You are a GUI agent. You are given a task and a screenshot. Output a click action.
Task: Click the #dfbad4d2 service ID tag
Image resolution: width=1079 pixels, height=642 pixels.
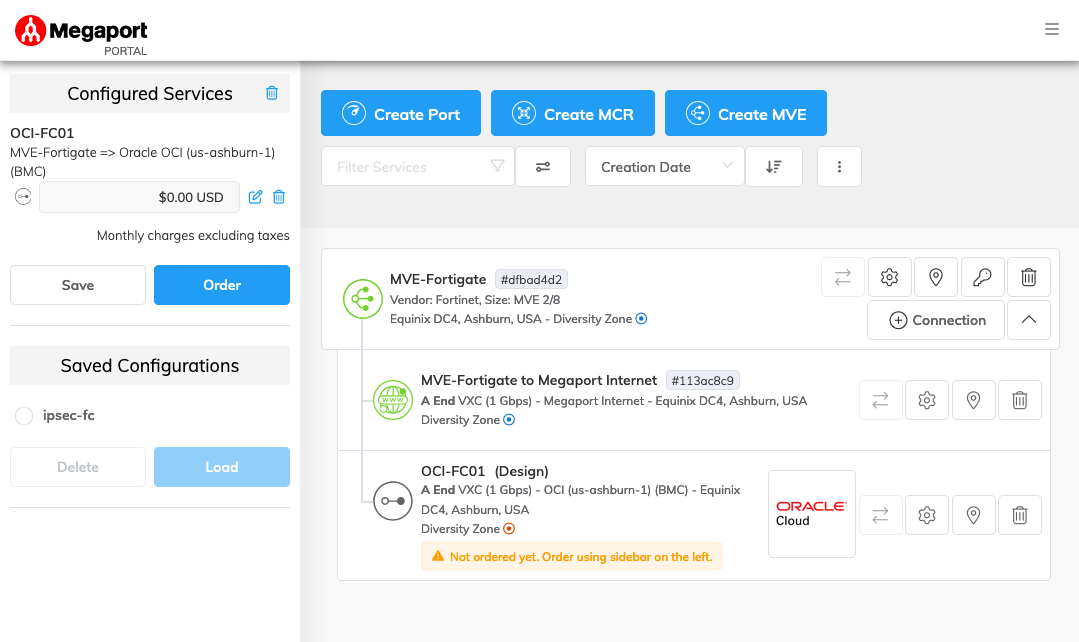pos(531,280)
